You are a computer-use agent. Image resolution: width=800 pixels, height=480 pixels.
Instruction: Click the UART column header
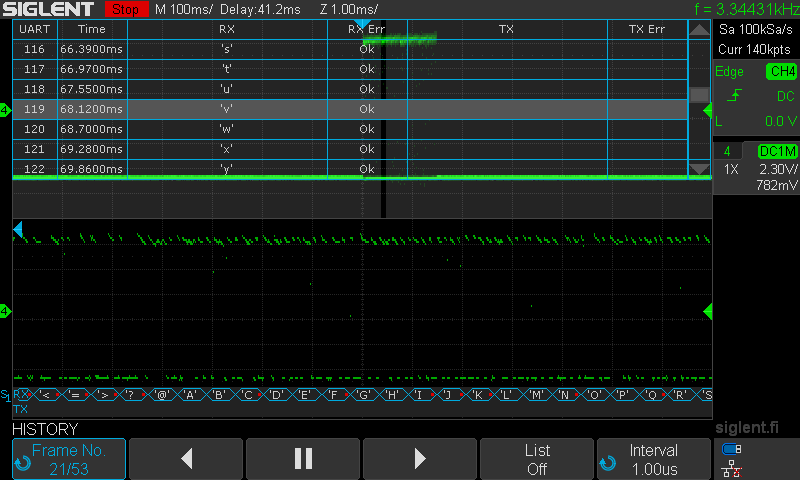point(35,30)
